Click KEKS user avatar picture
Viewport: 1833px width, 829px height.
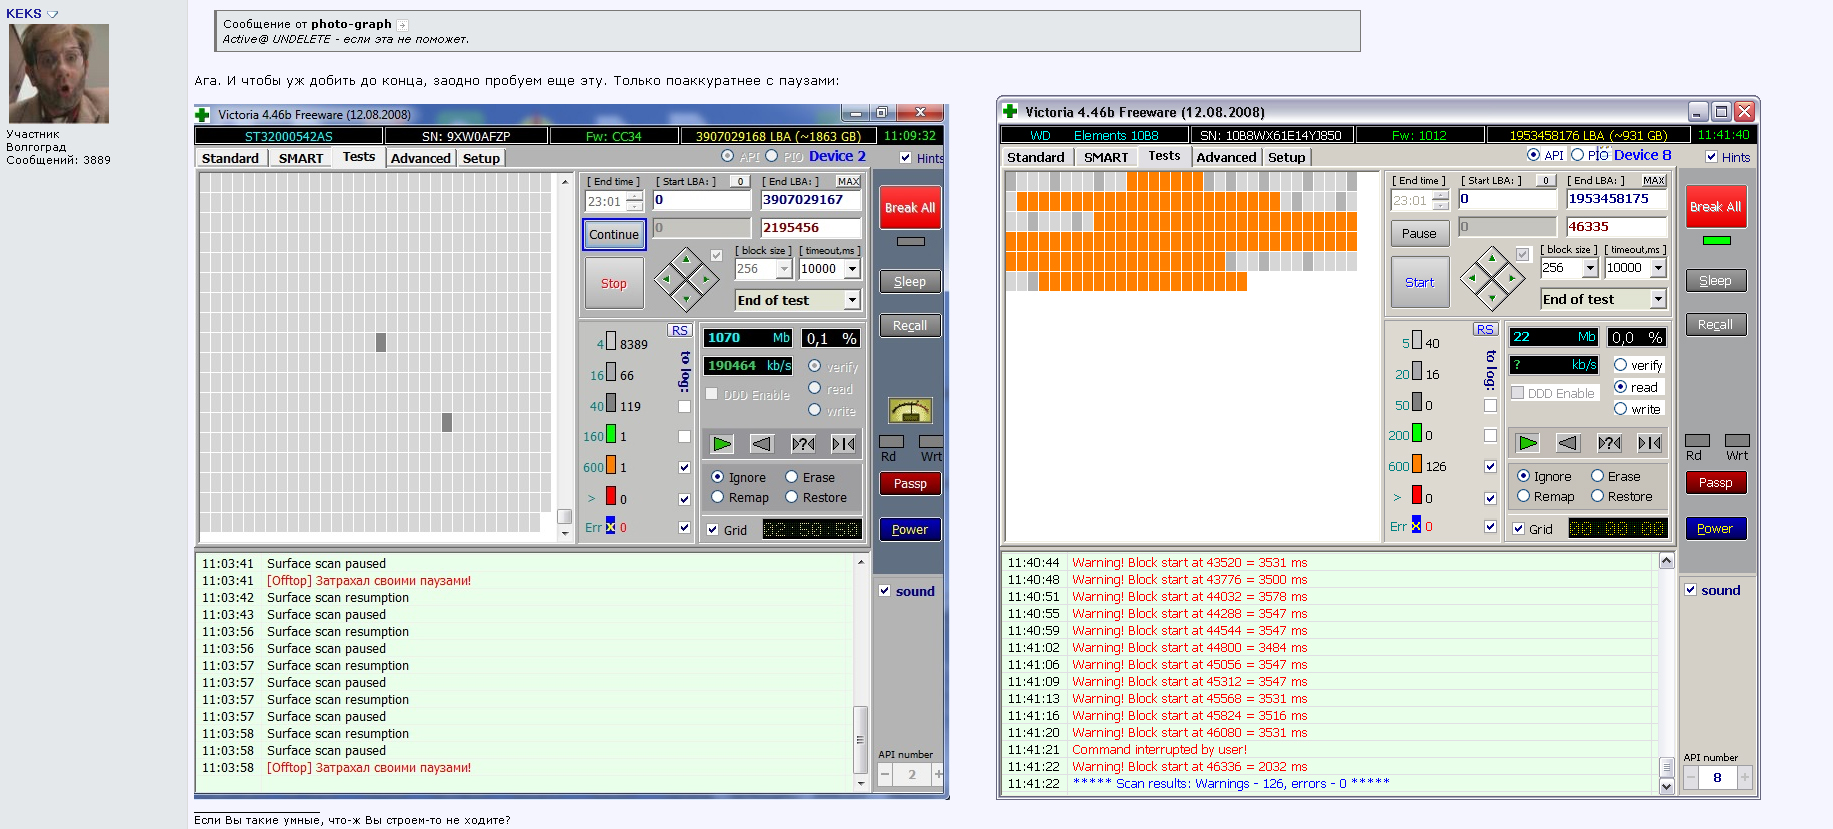59,74
